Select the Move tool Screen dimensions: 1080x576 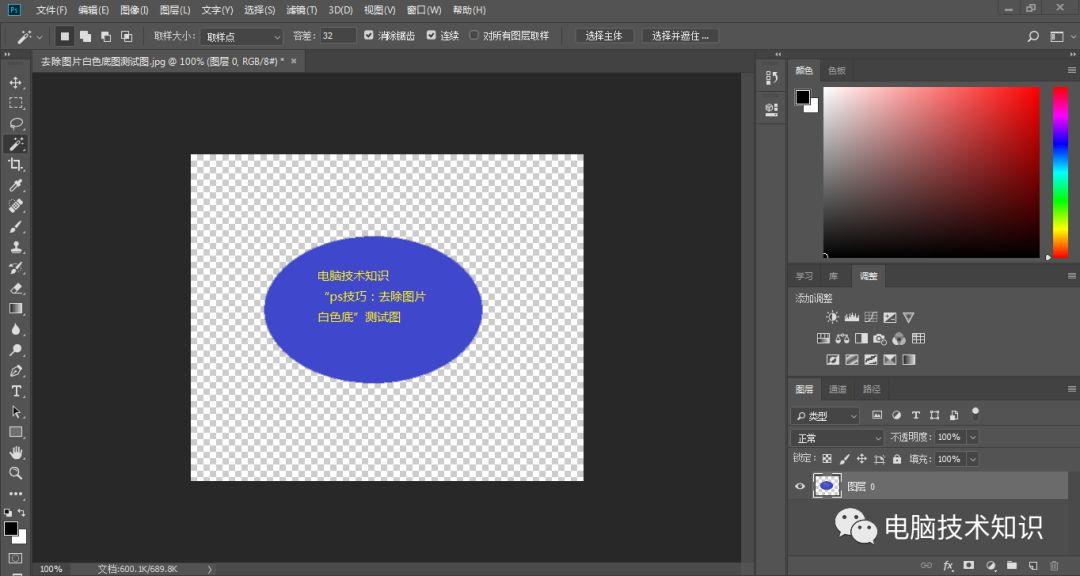pos(16,83)
